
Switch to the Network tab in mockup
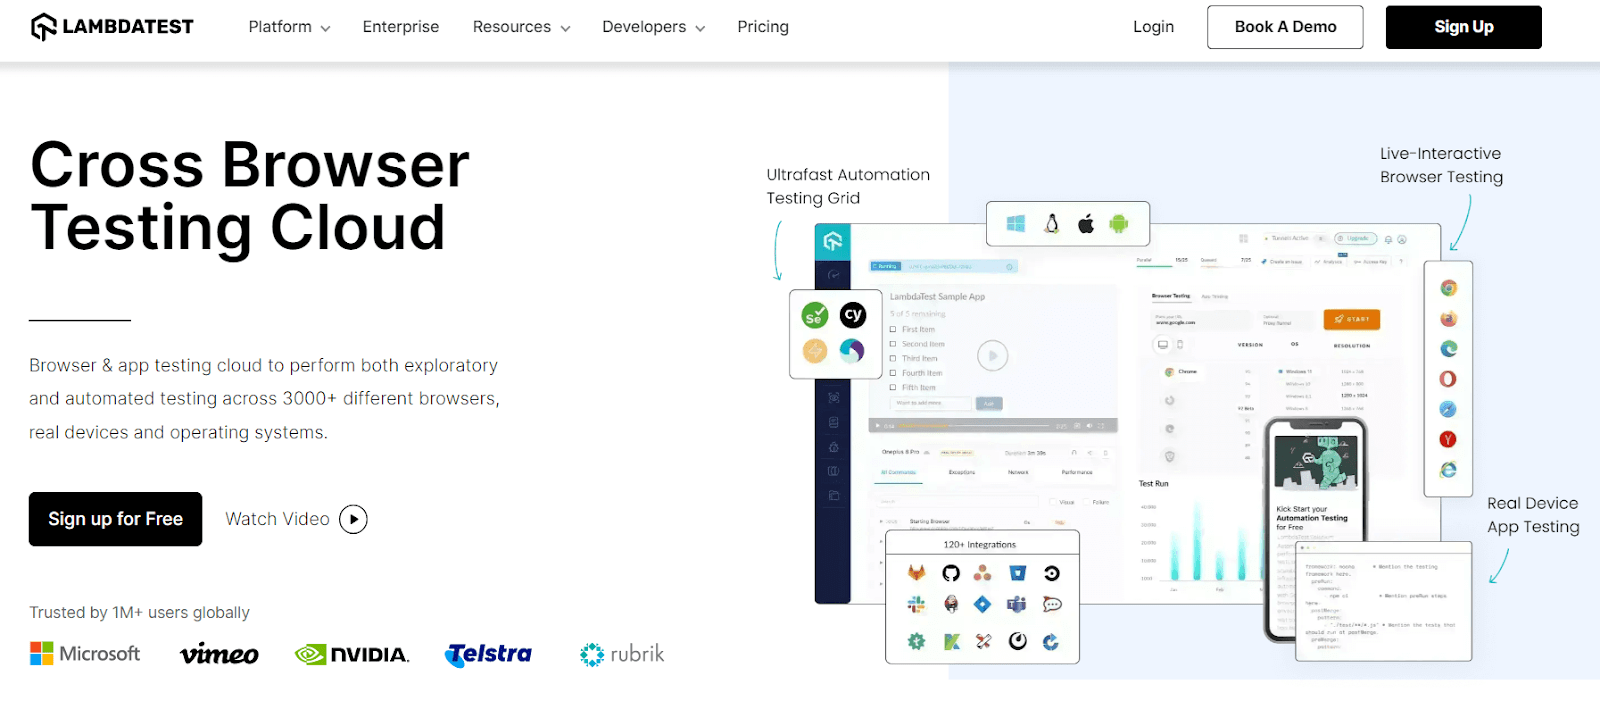[1018, 472]
